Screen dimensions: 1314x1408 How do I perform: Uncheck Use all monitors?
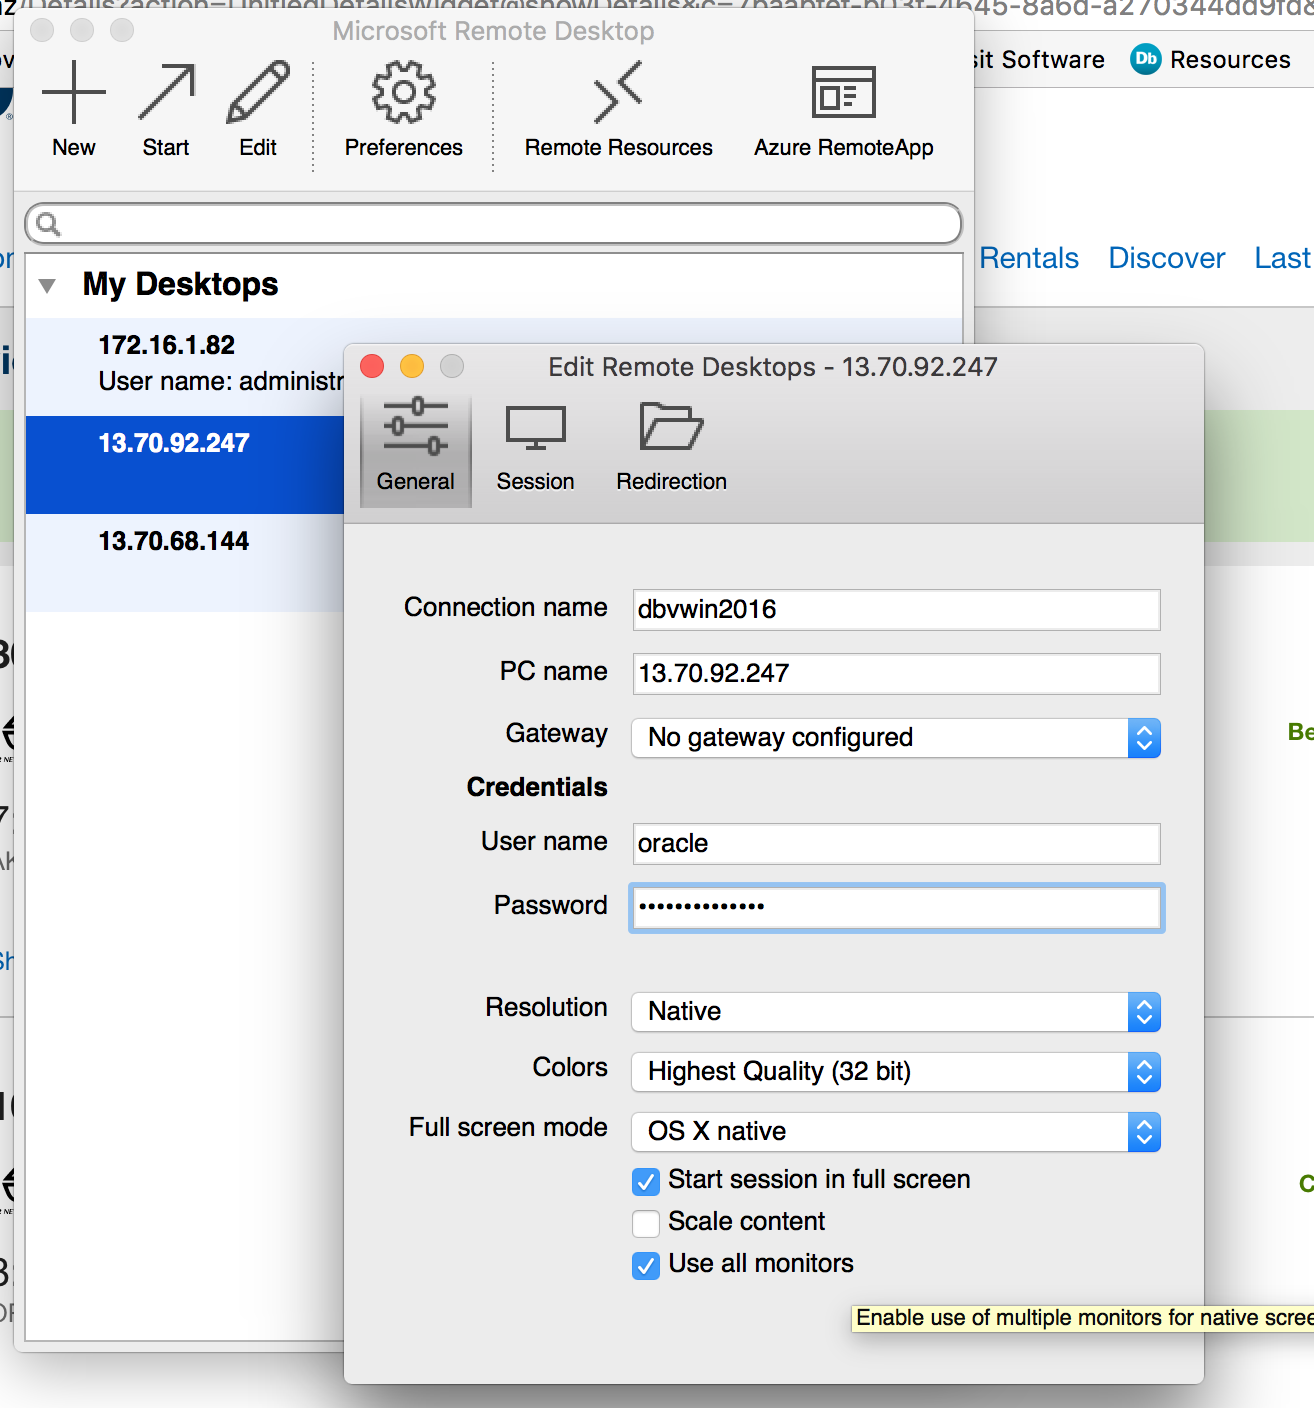(x=646, y=1266)
